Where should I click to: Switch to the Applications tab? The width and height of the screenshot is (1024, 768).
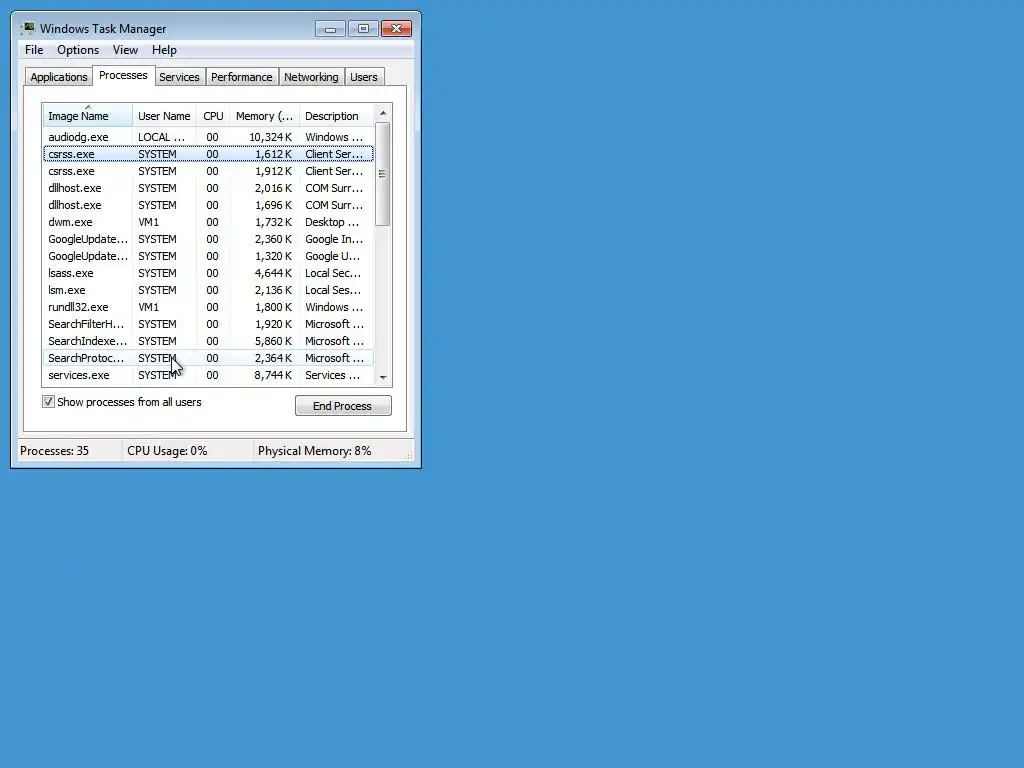59,77
